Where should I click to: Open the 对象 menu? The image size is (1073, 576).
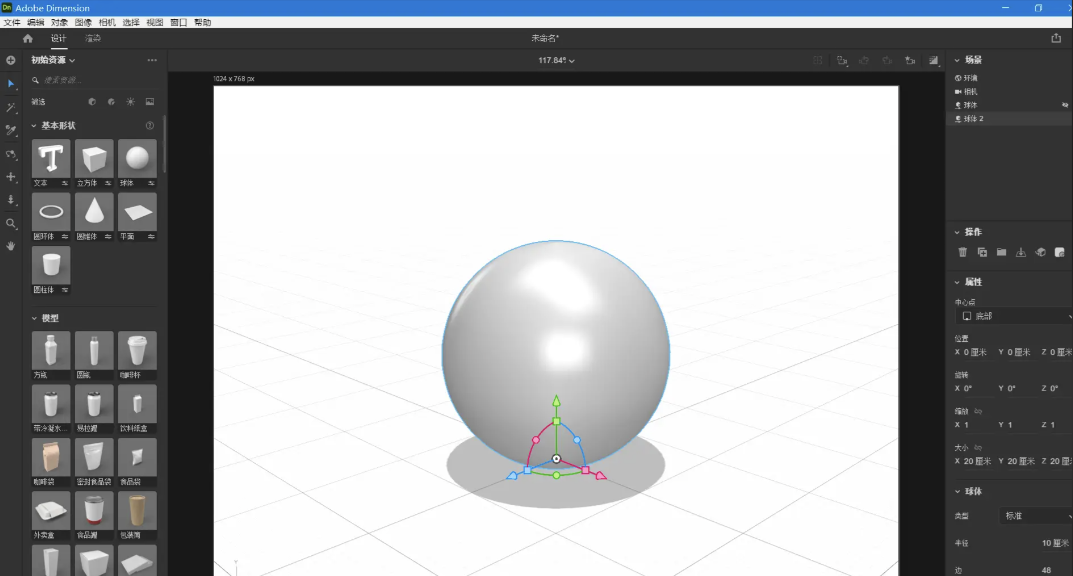pyautogui.click(x=60, y=22)
